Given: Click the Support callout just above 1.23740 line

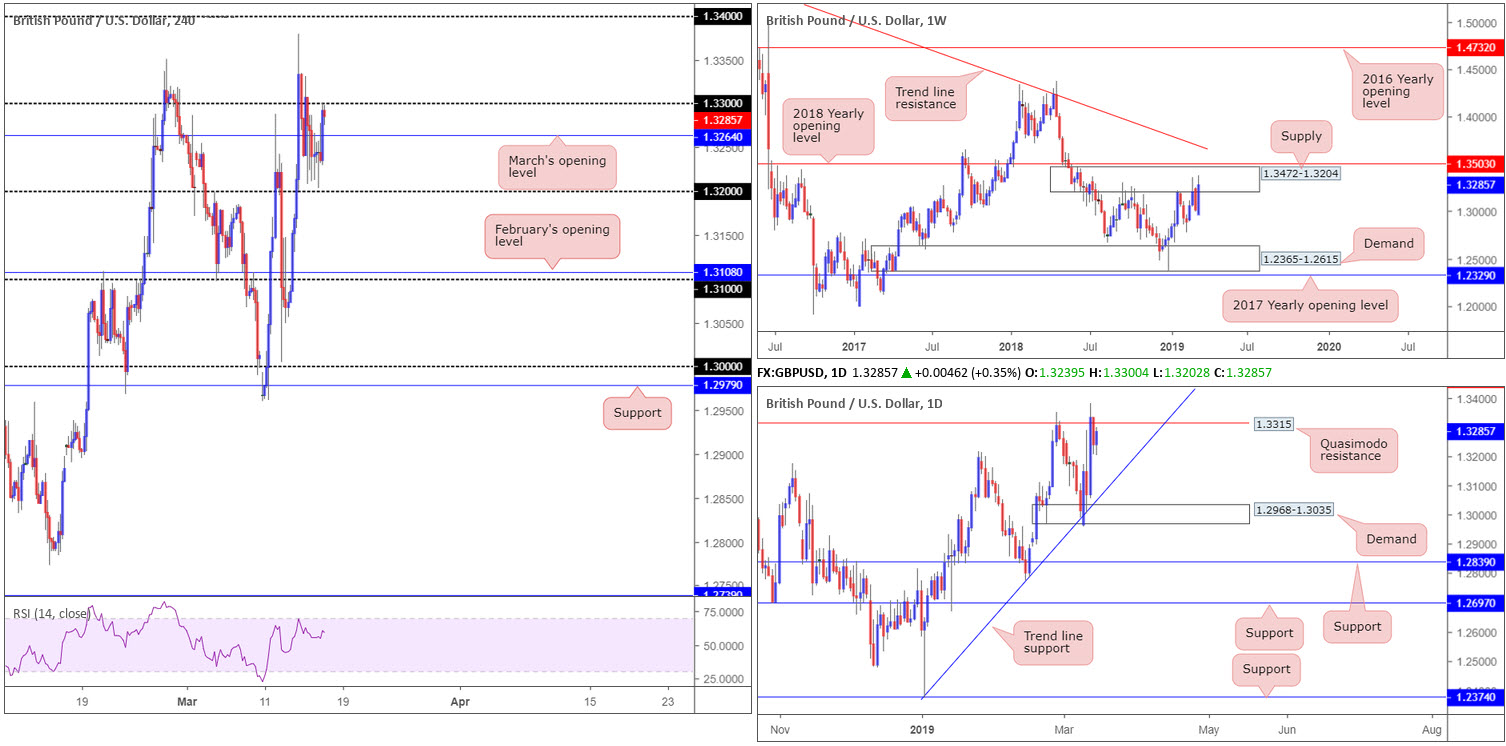Looking at the screenshot, I should [1267, 669].
